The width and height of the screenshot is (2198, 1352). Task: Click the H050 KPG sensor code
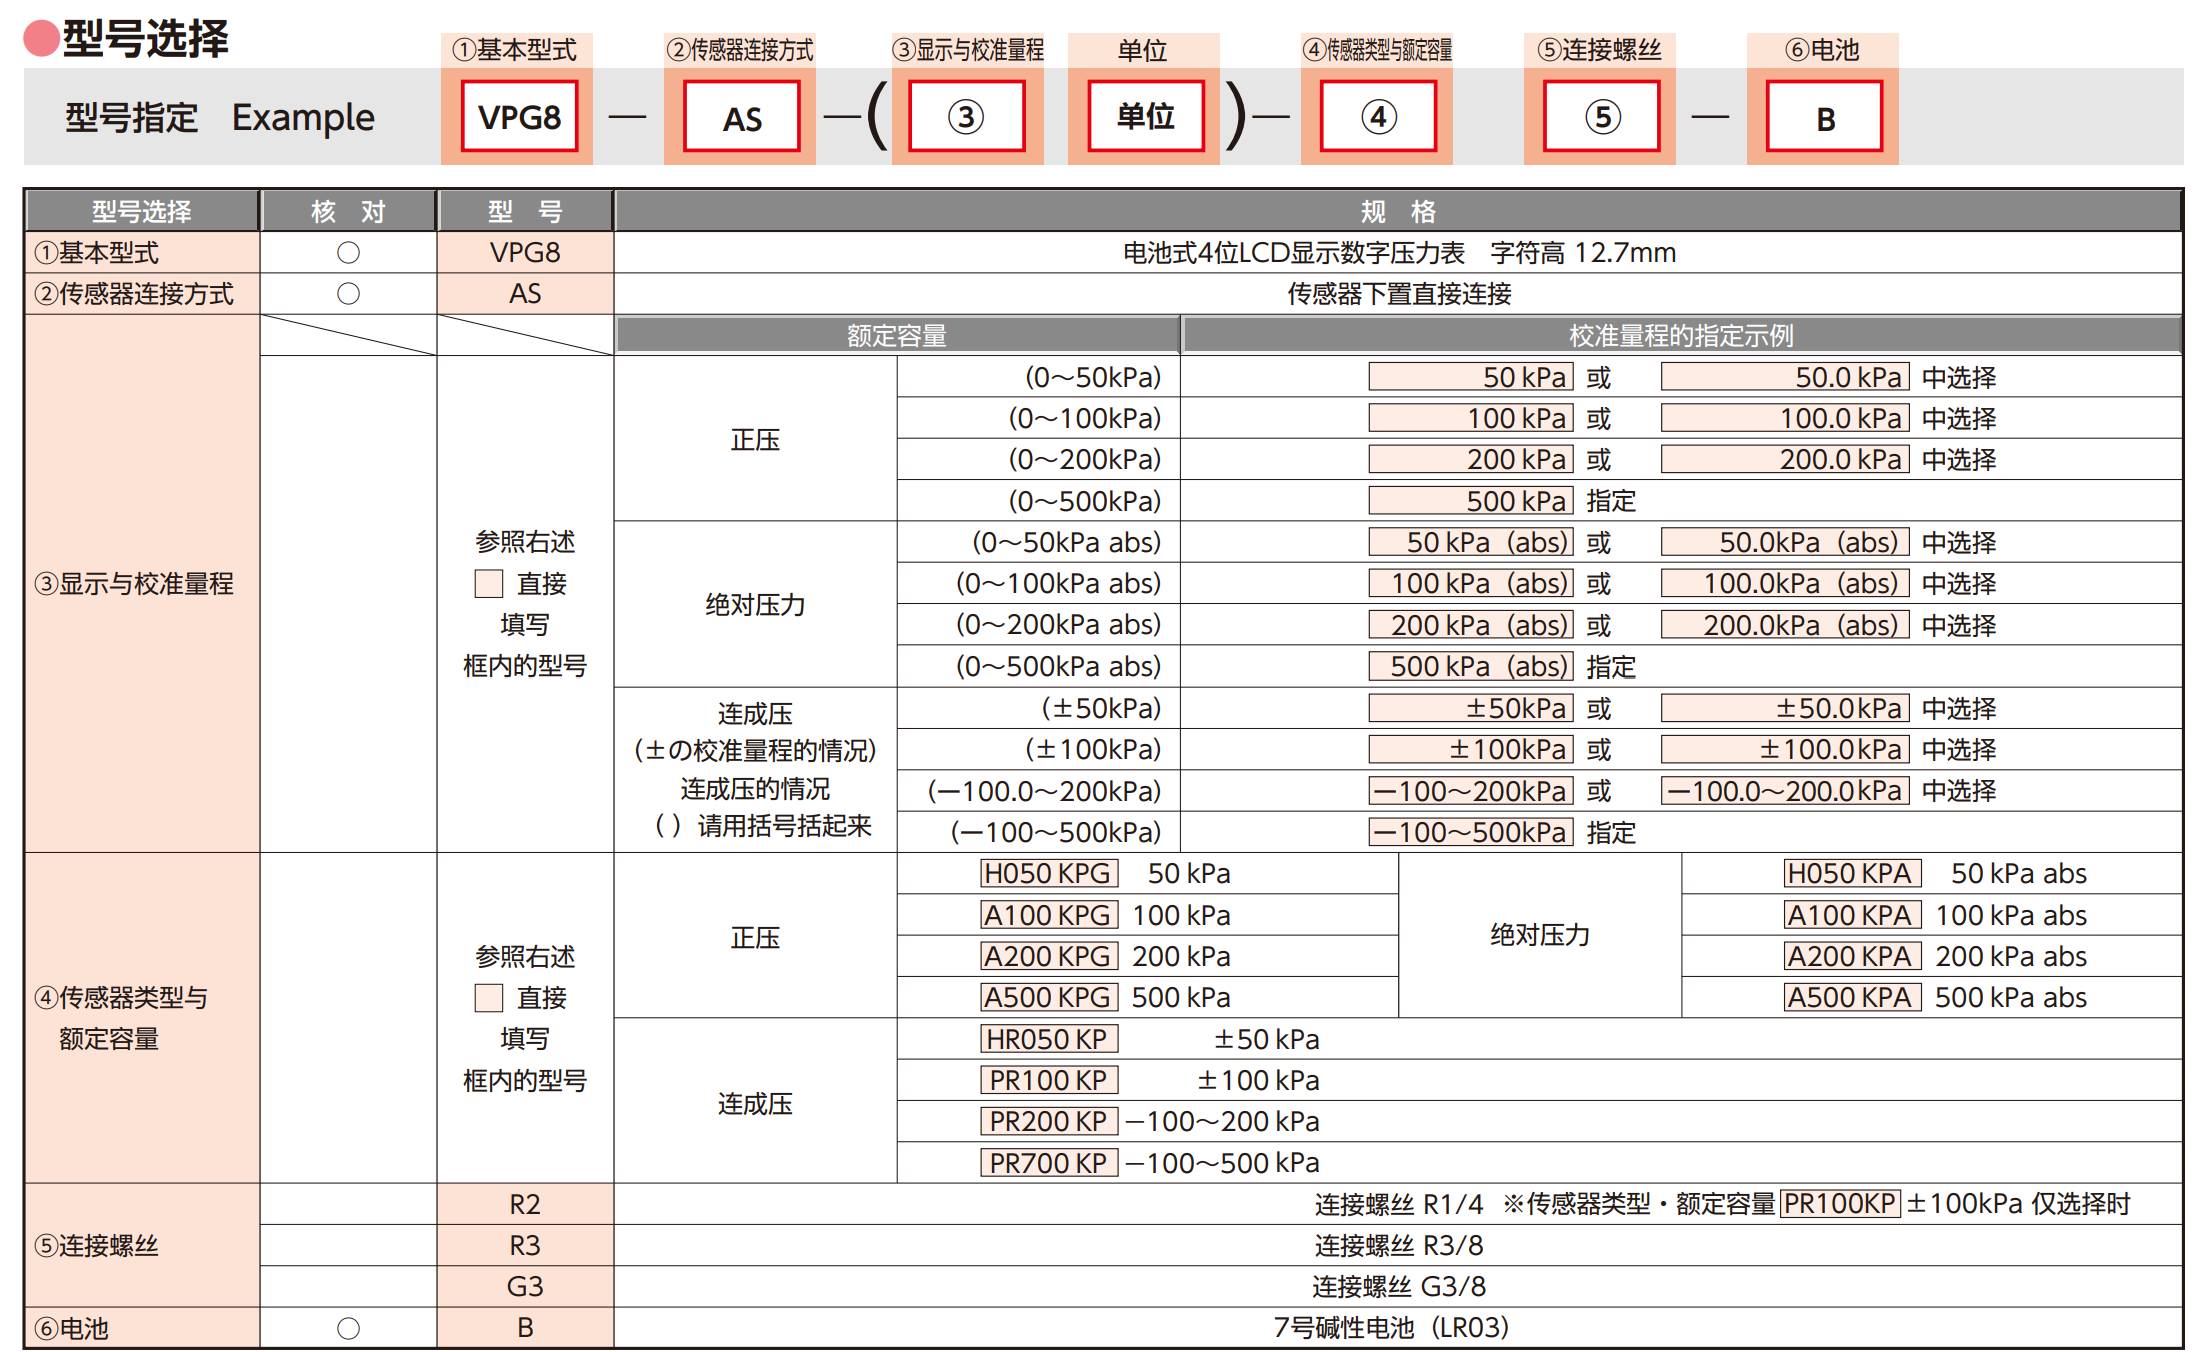click(x=1048, y=873)
